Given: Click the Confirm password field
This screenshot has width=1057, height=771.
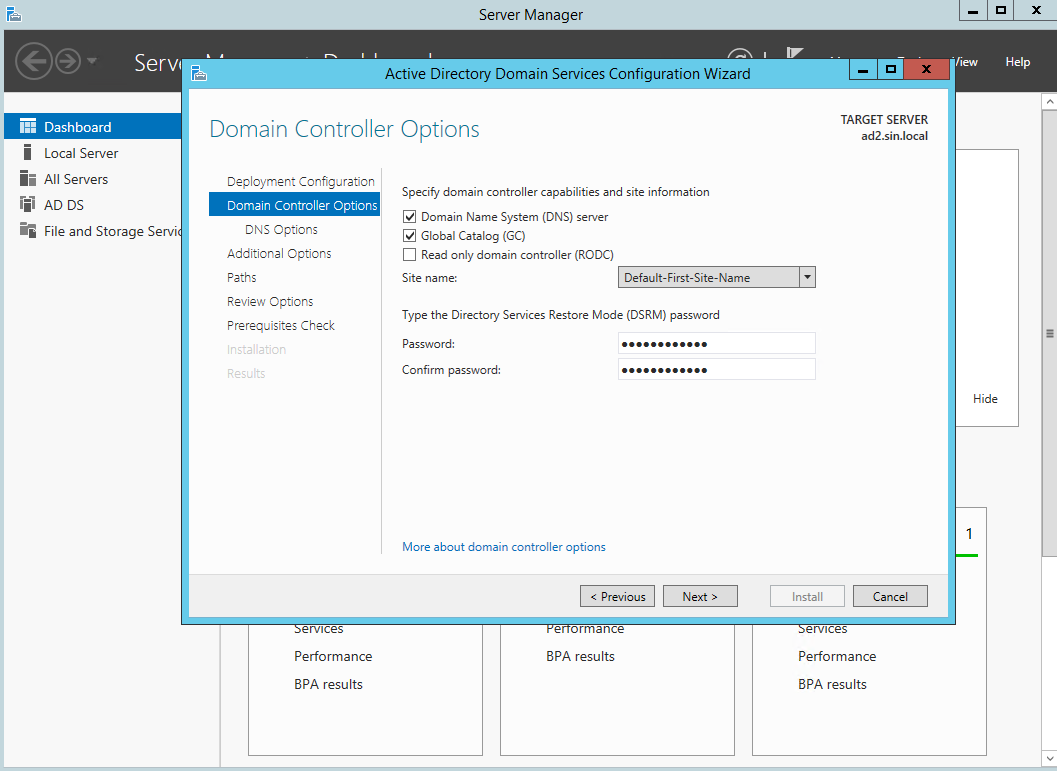Looking at the screenshot, I should click(717, 369).
